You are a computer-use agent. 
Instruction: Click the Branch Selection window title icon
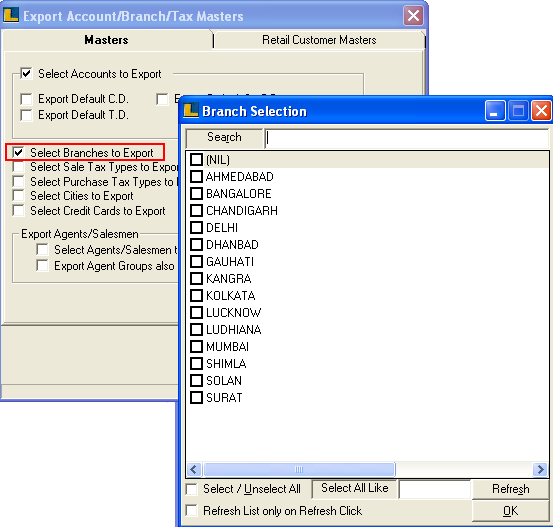(x=191, y=111)
